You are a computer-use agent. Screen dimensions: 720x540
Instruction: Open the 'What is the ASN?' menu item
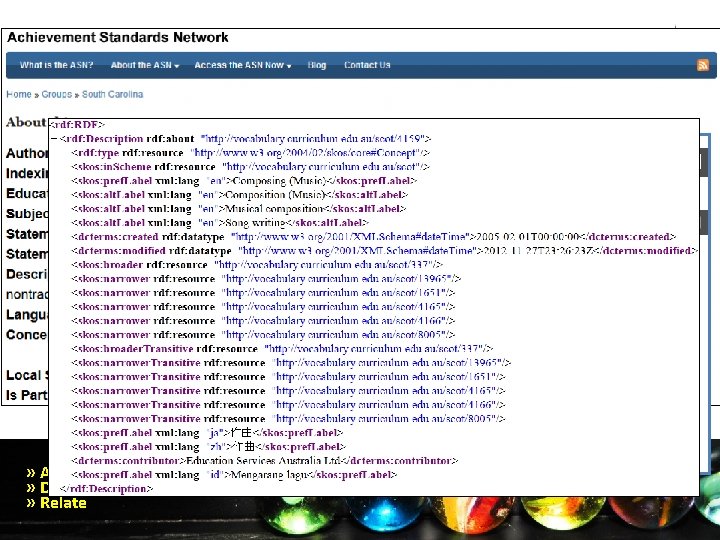[x=56, y=65]
